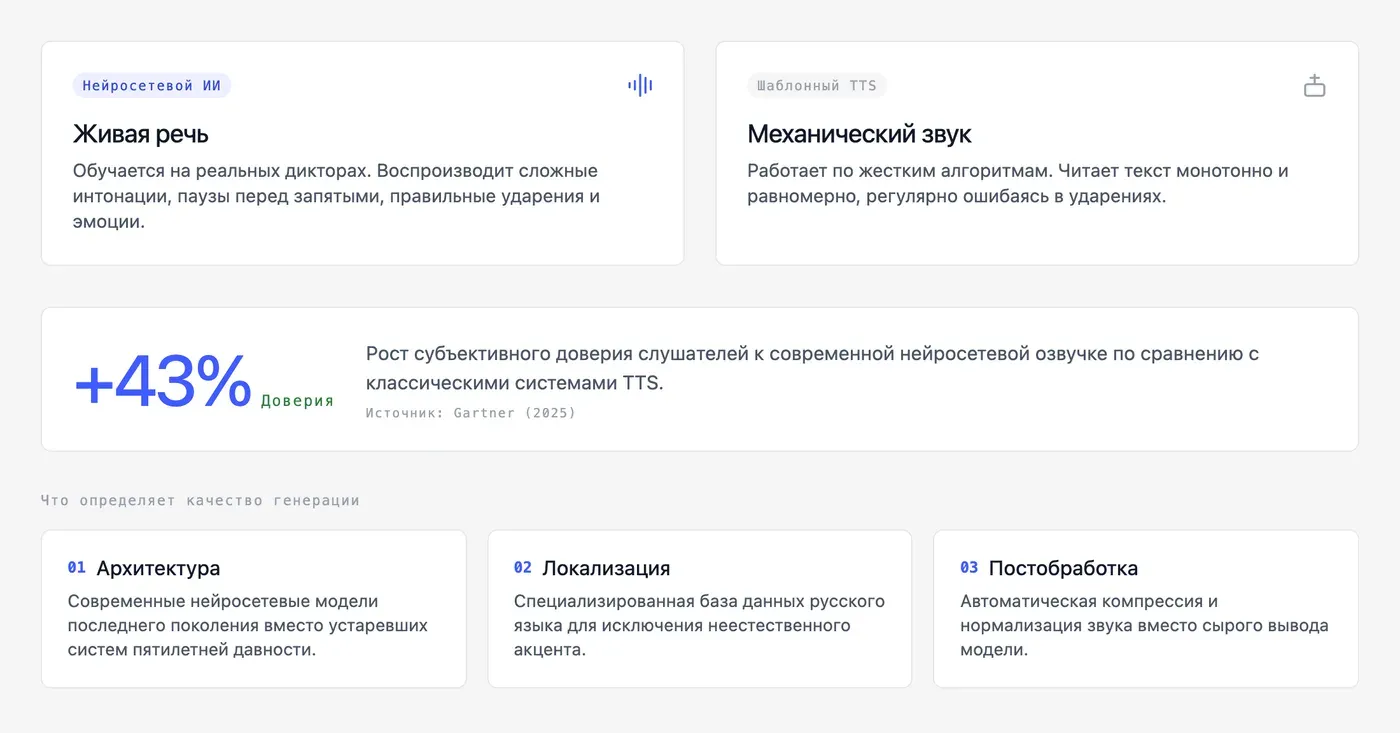Select the Шаблонный TTS badge
This screenshot has width=1400, height=733.
click(817, 86)
